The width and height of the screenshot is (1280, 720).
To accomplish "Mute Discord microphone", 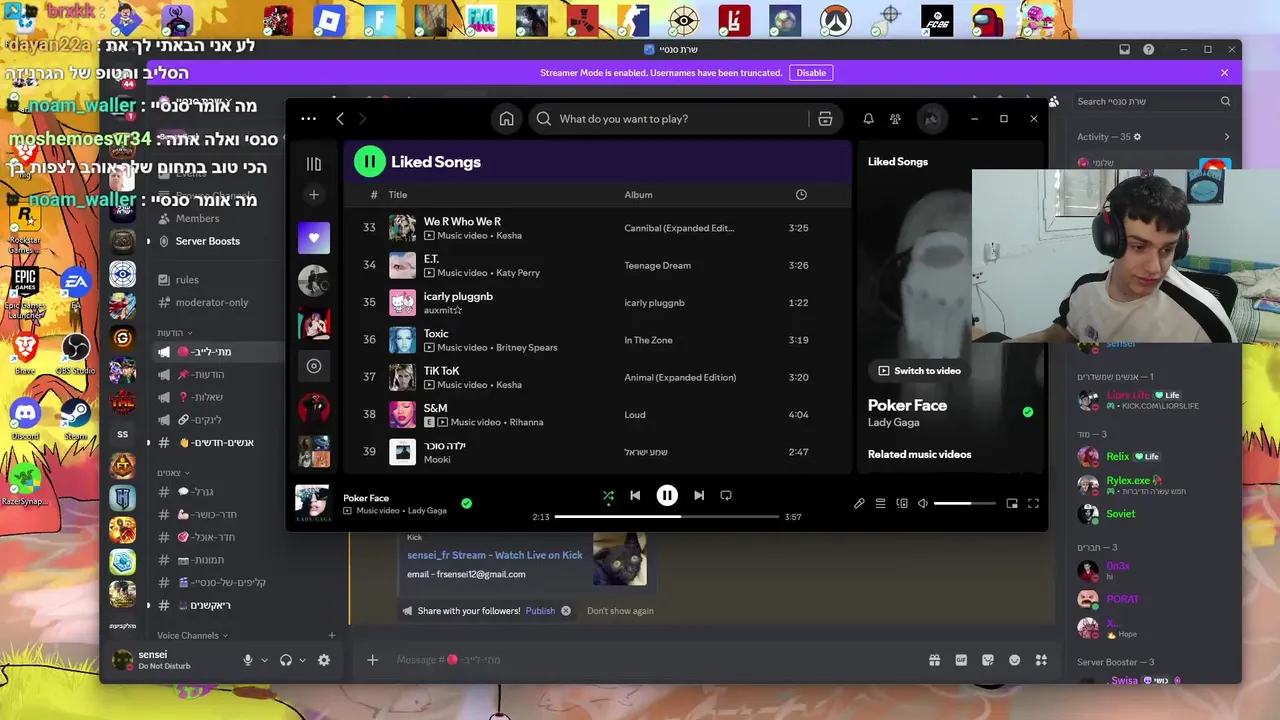I will click(248, 660).
